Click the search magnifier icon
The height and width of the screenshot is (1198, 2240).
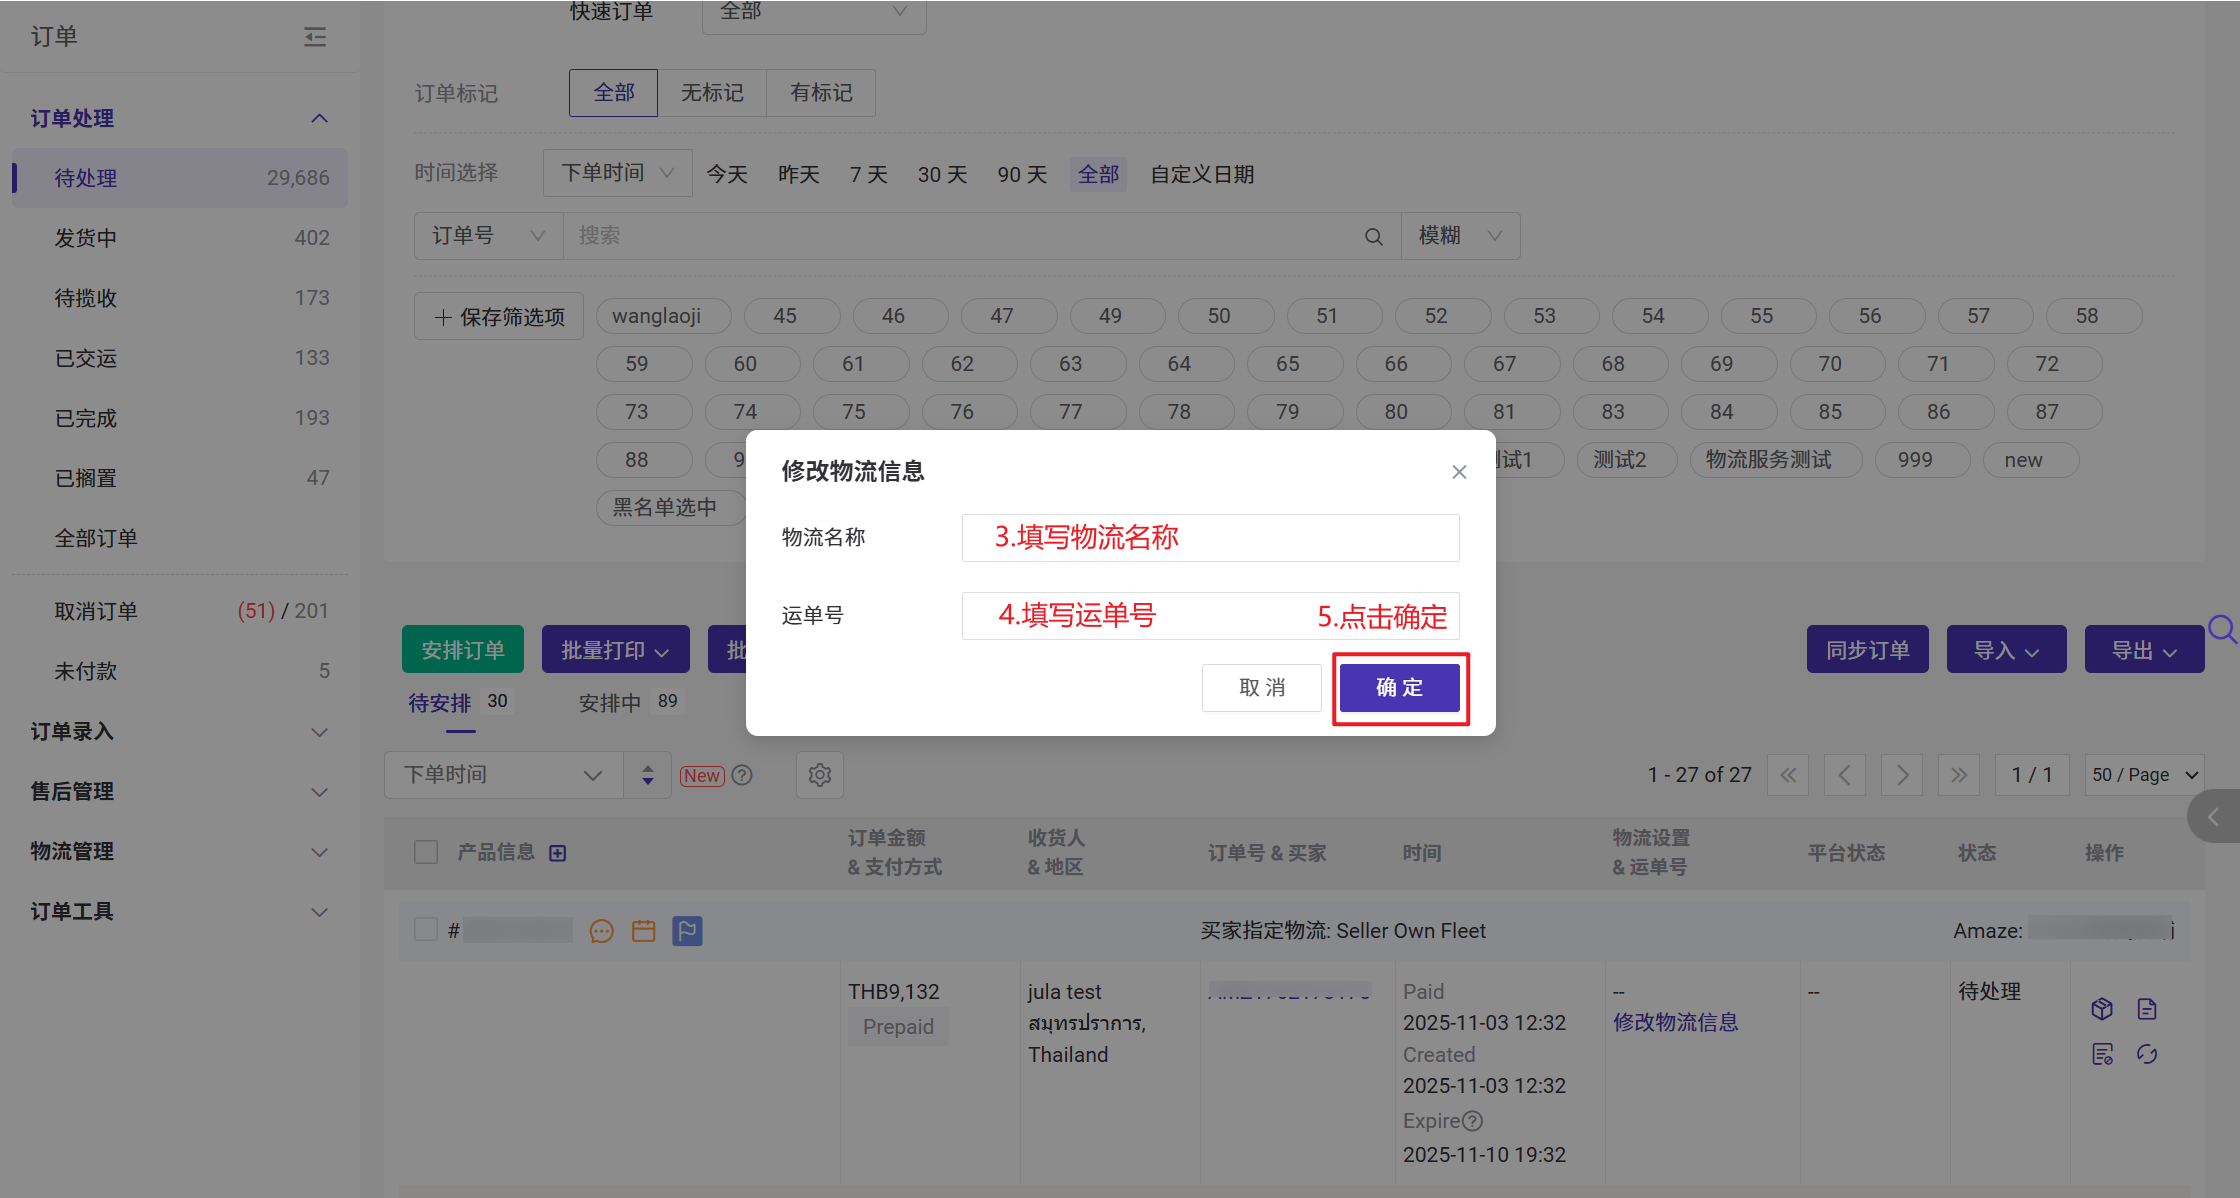(1374, 236)
